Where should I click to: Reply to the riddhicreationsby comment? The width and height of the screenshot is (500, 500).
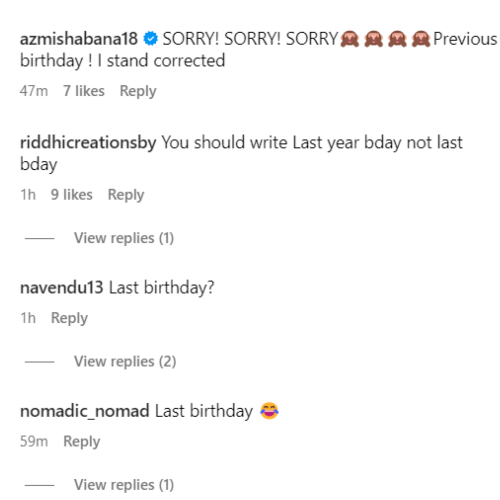click(x=126, y=195)
